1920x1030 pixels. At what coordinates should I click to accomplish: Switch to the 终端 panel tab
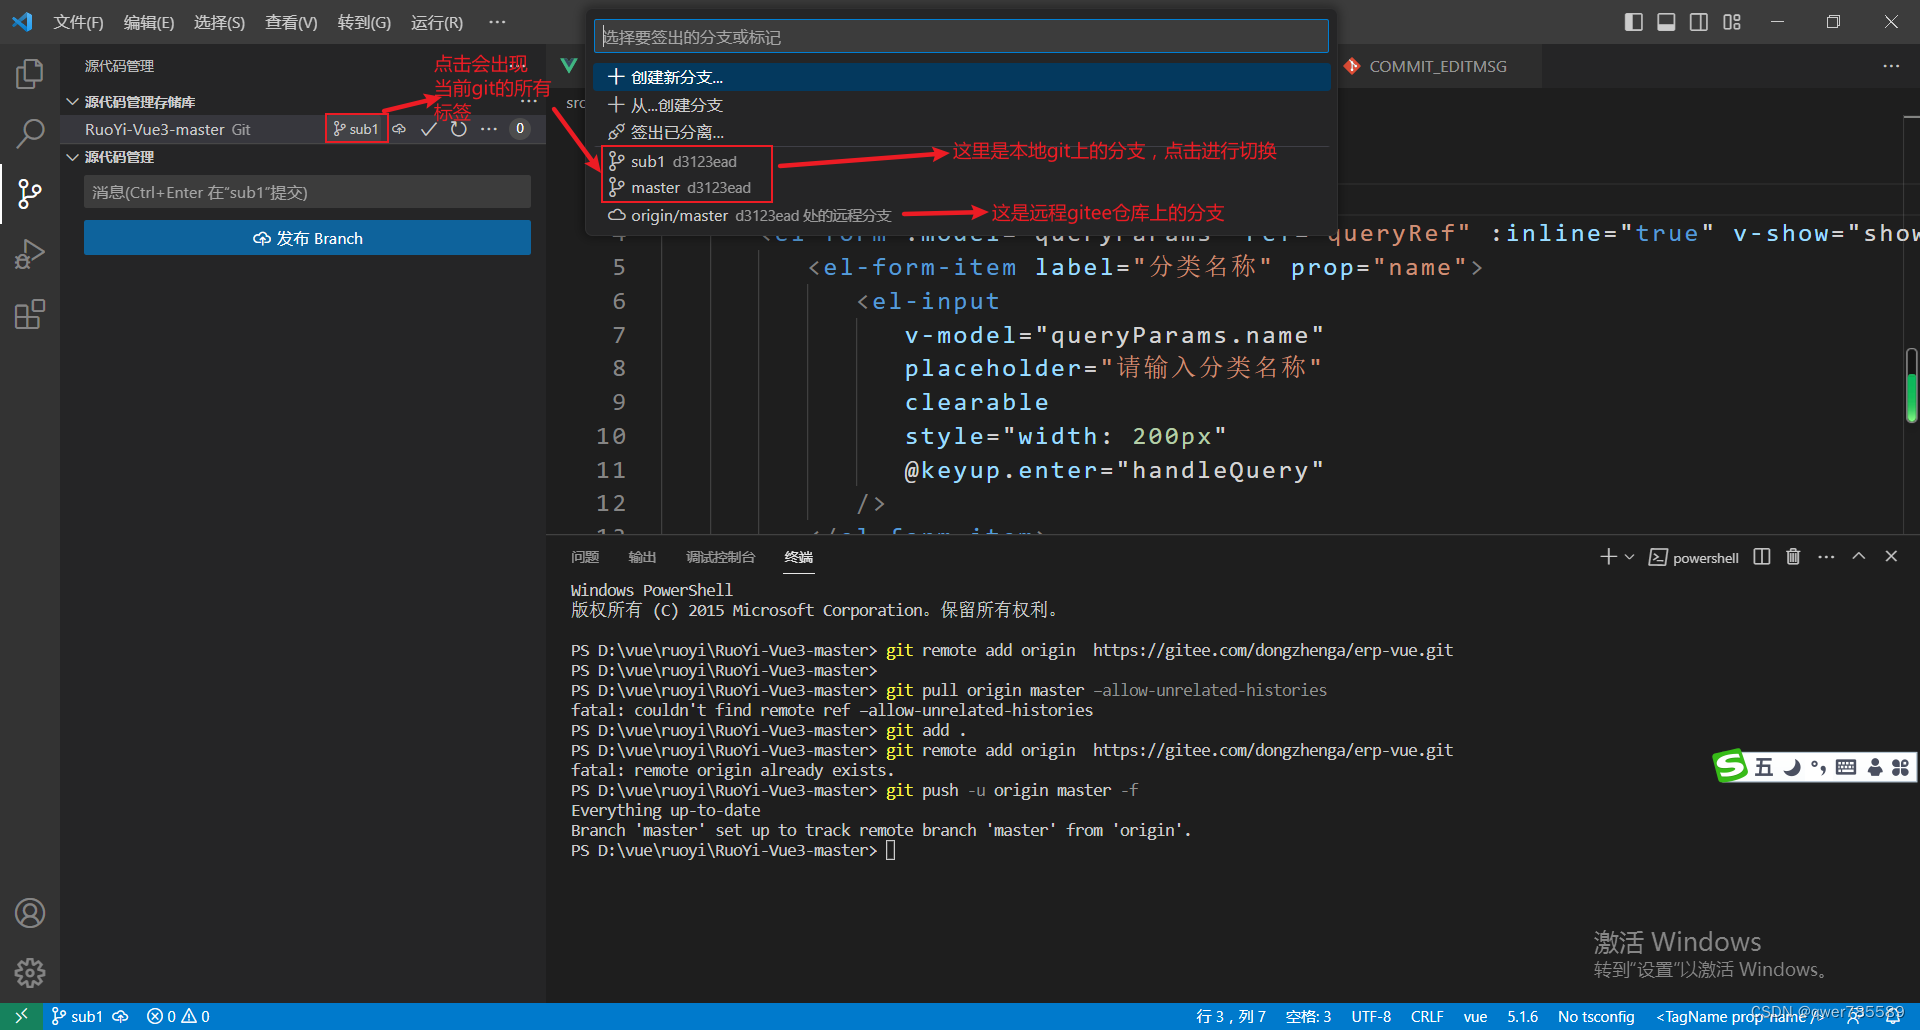(x=799, y=557)
